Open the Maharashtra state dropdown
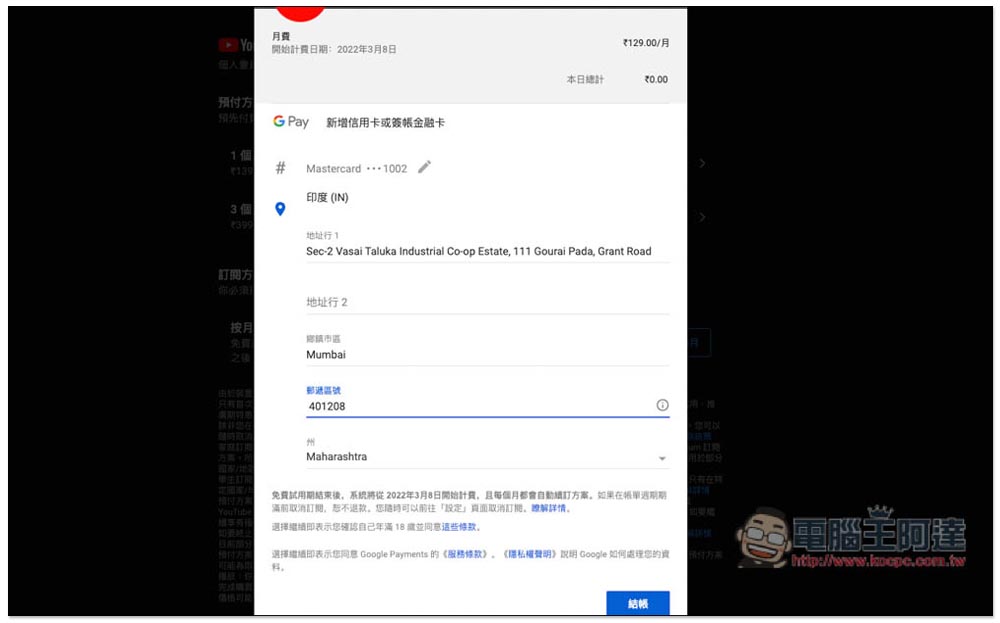This screenshot has width=1000, height=623. pos(488,457)
